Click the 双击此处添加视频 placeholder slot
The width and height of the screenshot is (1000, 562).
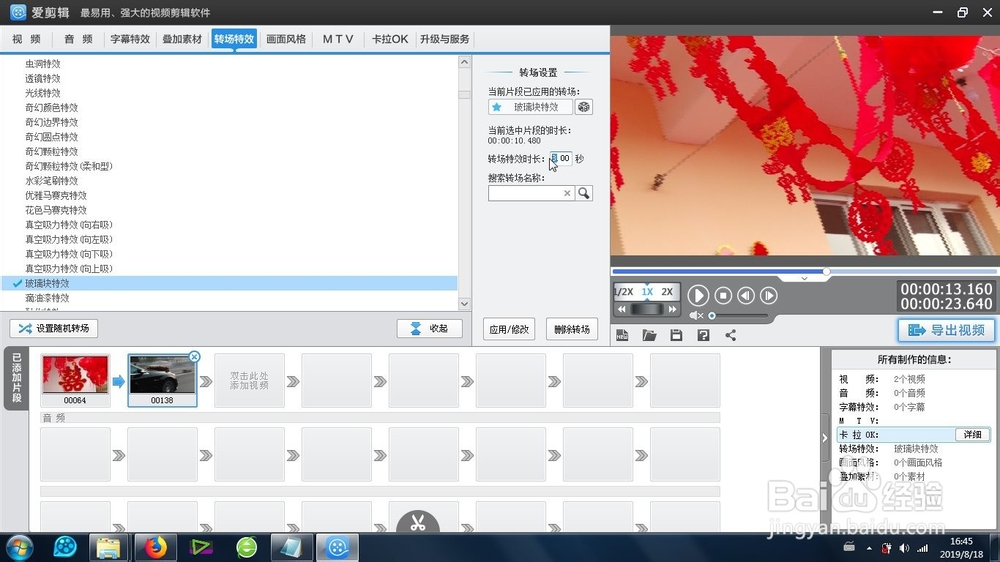point(249,380)
